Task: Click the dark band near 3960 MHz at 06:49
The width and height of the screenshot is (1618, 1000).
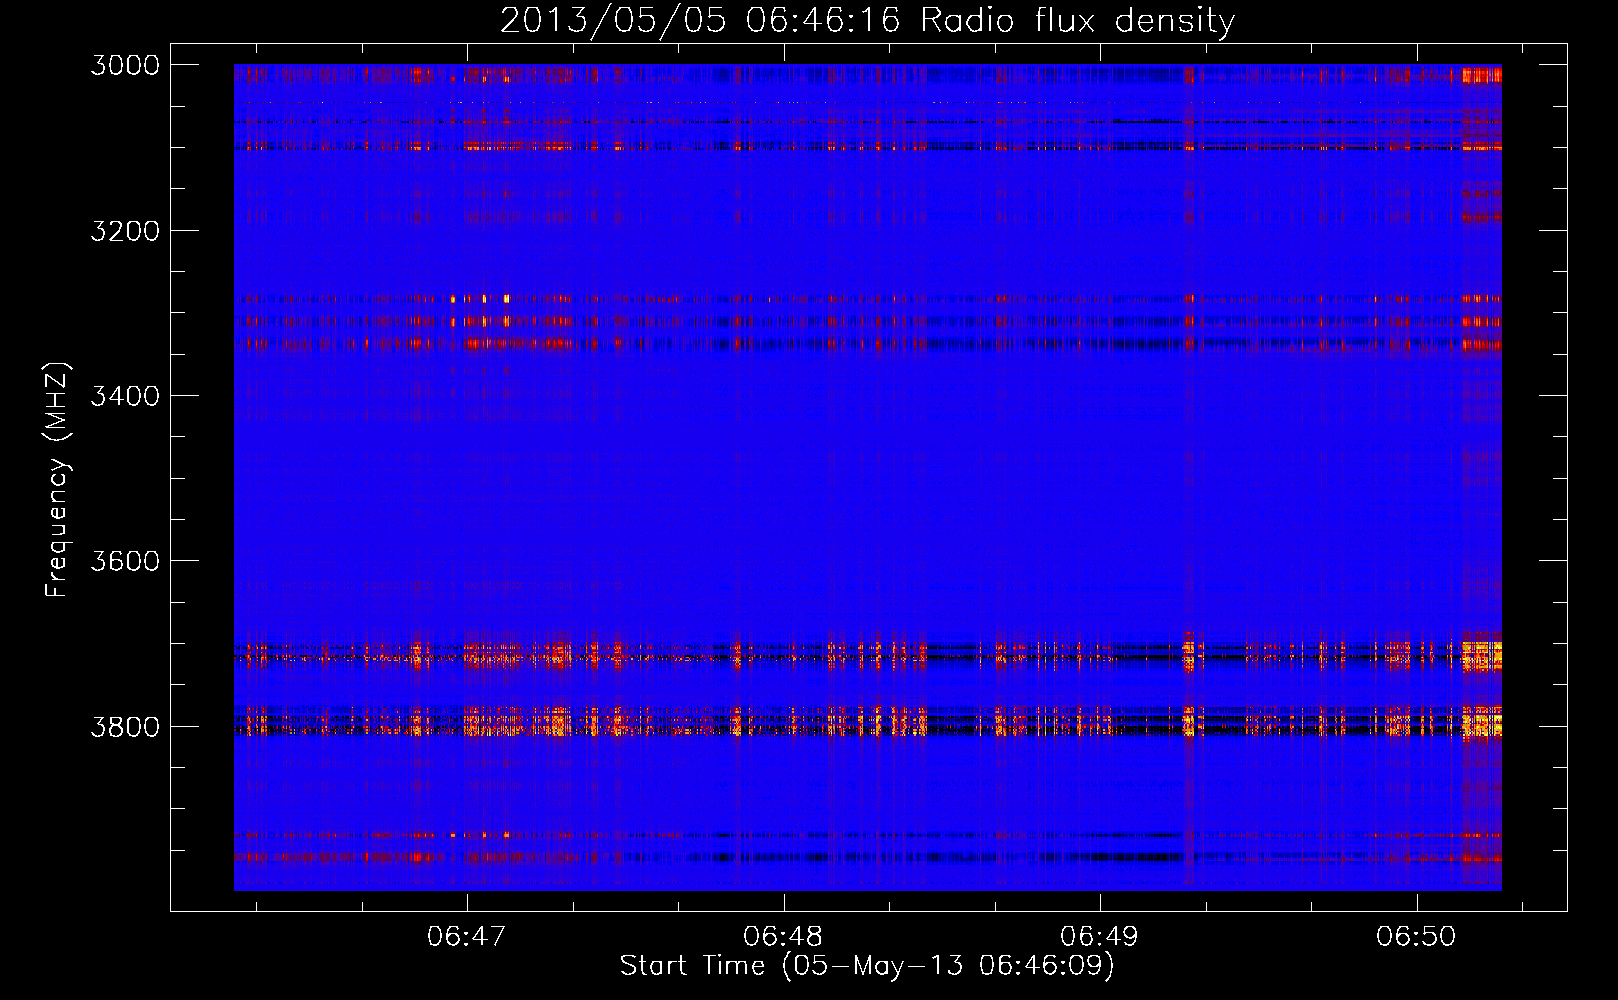Action: (1100, 857)
